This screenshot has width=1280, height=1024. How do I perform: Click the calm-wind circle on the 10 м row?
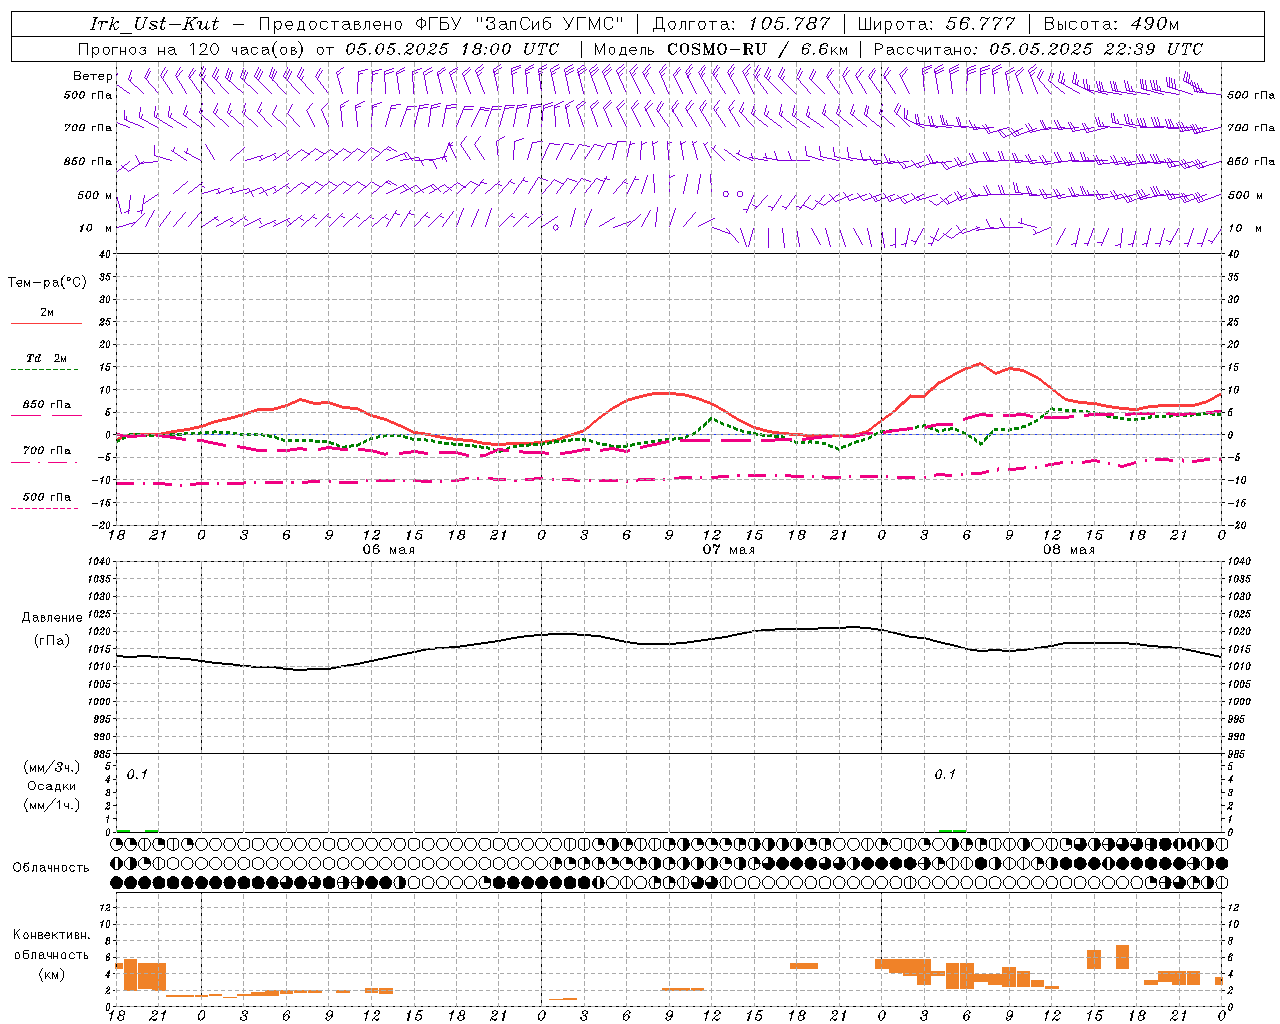tap(556, 228)
